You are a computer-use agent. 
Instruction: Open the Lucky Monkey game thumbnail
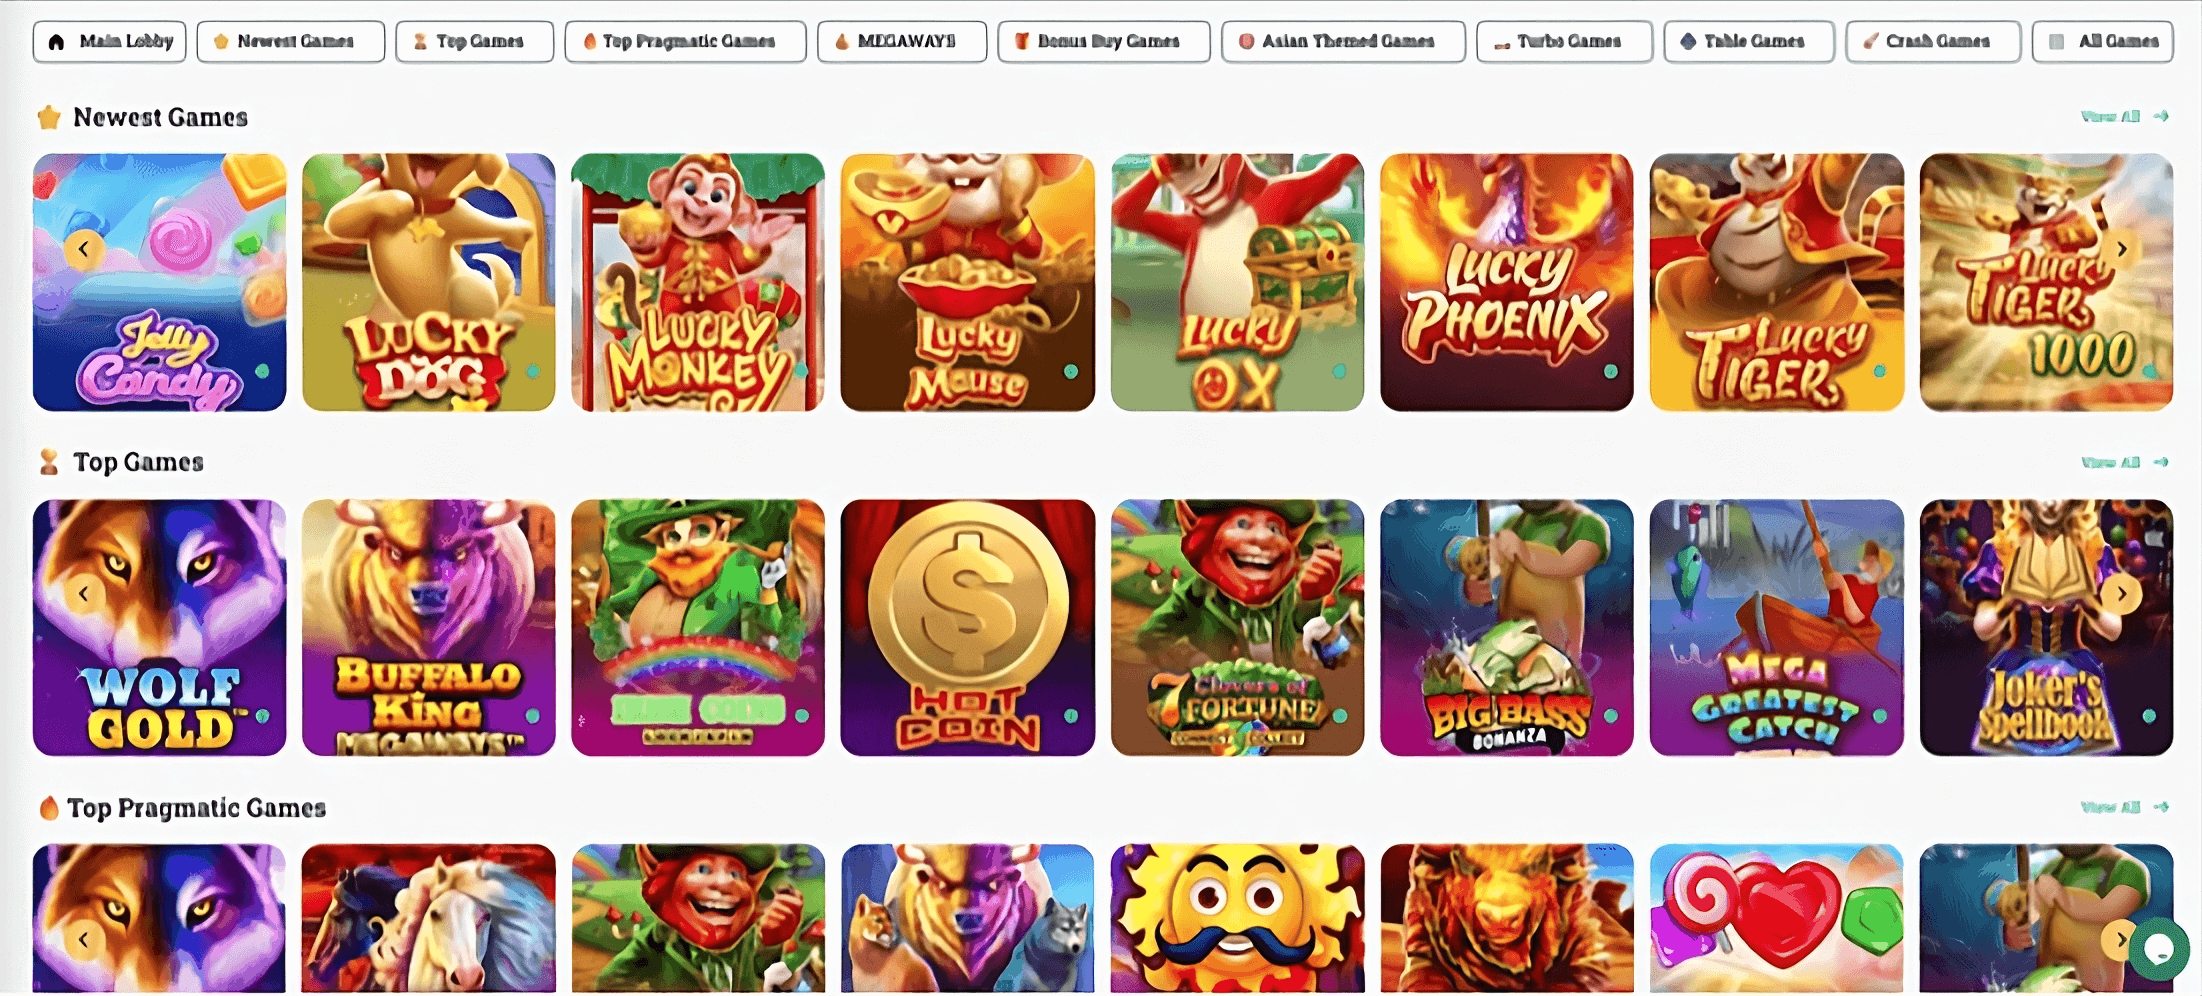click(x=697, y=282)
